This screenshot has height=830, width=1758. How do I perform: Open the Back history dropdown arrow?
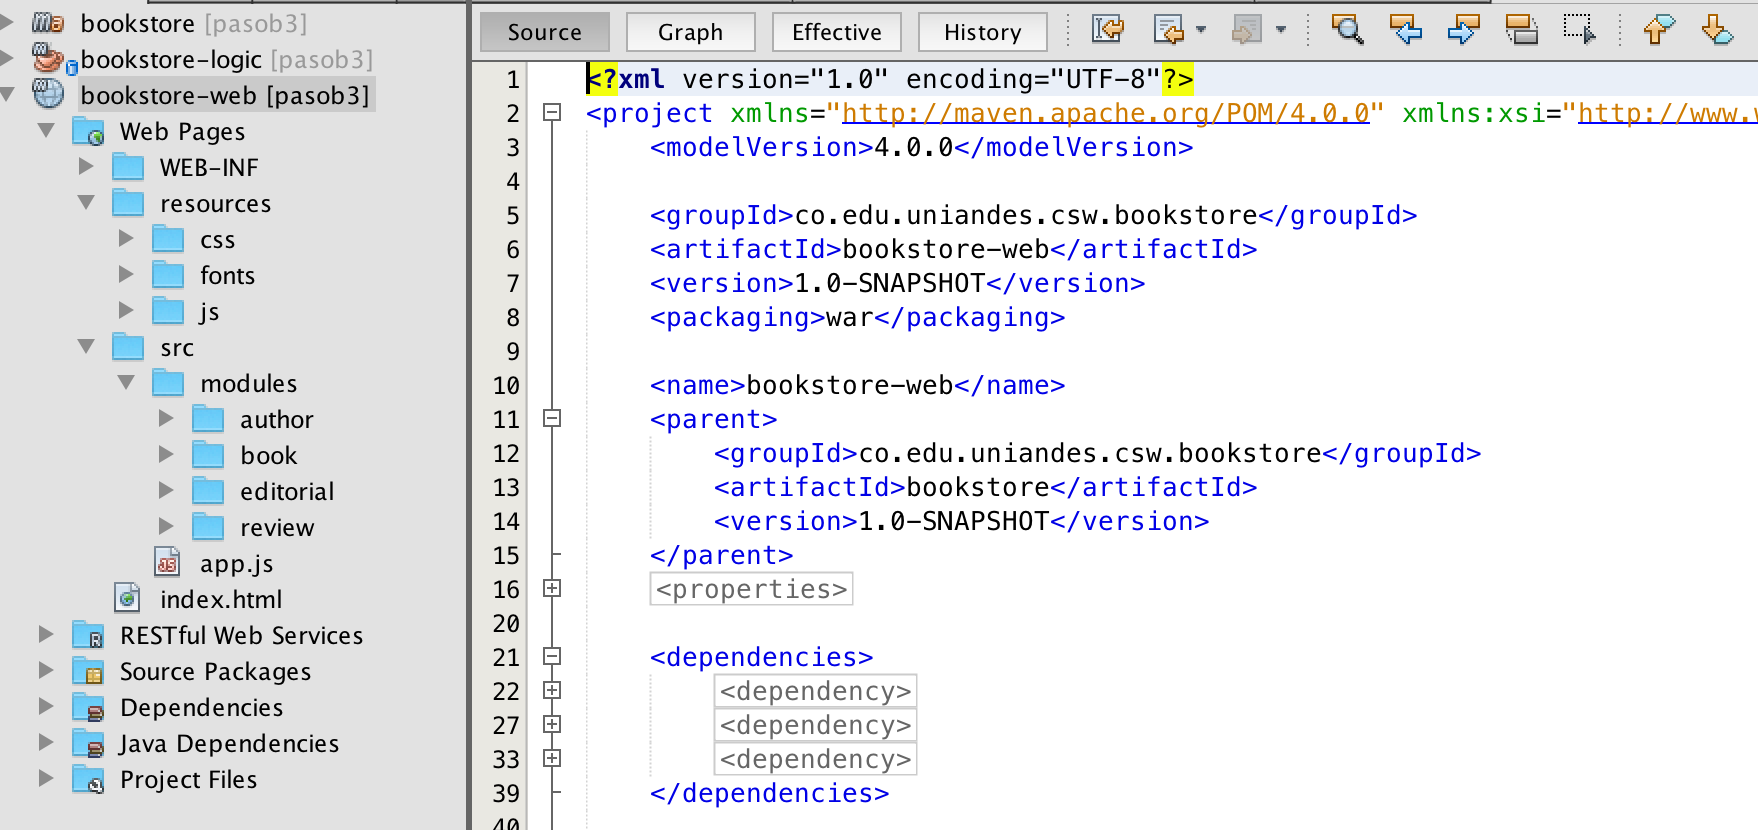(x=1201, y=30)
